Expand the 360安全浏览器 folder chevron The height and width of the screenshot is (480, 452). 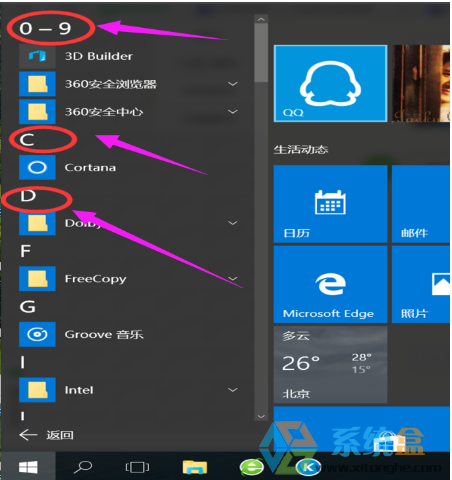233,84
